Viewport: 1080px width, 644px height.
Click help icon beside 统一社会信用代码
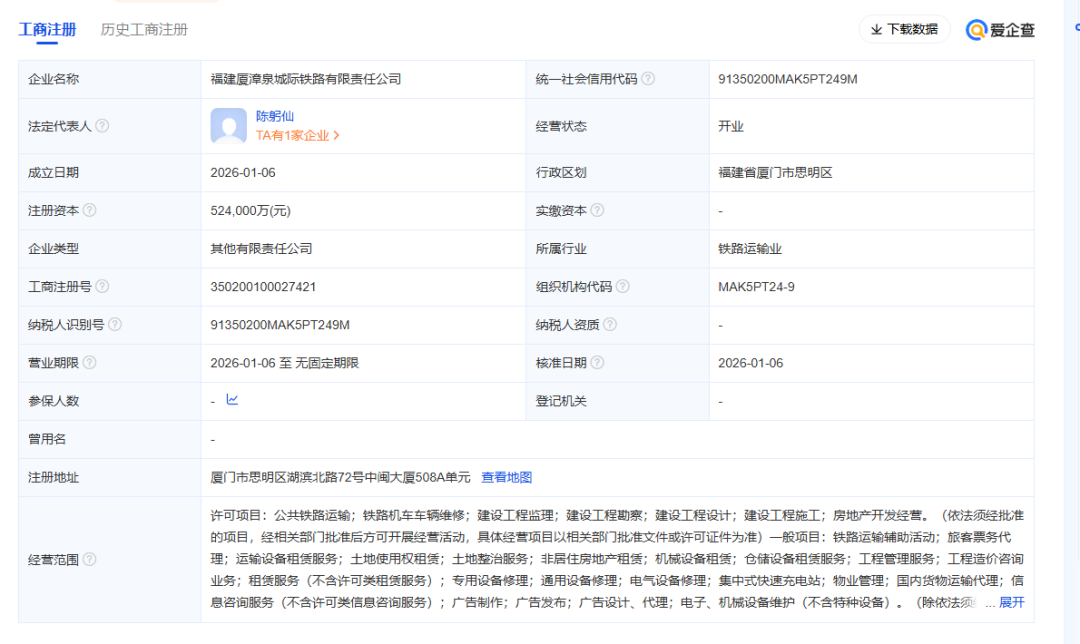(648, 79)
